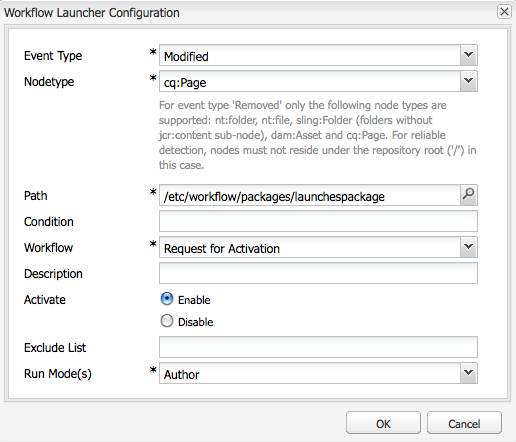Focus the Description input field

point(318,273)
